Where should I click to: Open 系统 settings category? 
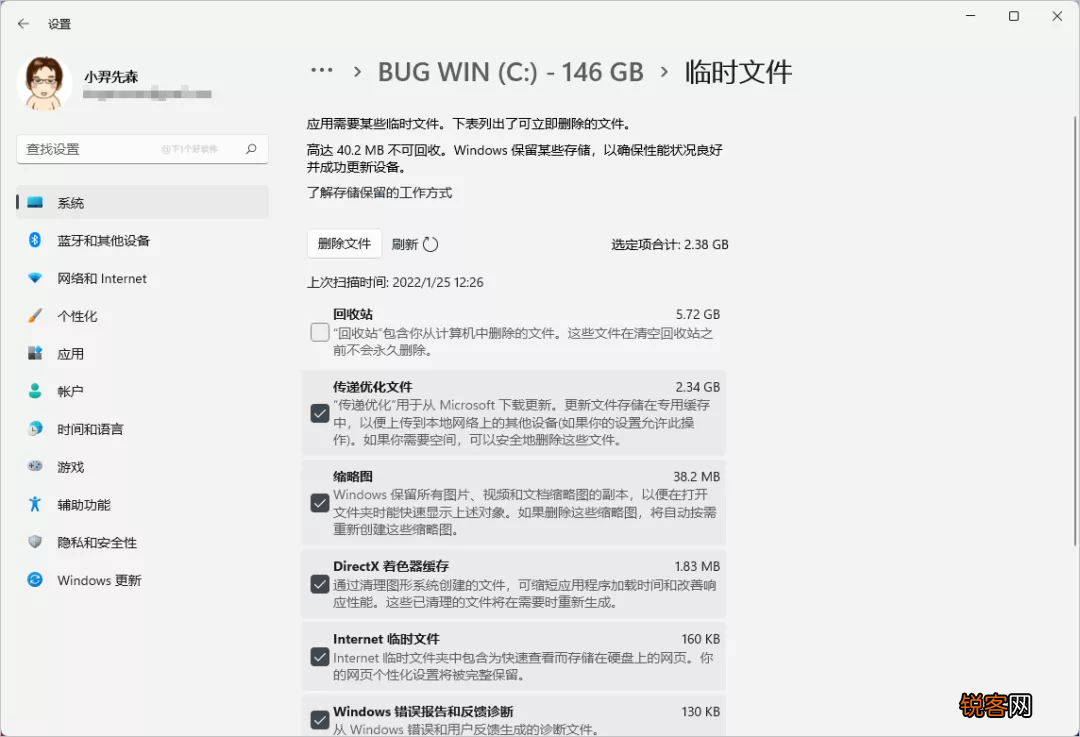143,203
